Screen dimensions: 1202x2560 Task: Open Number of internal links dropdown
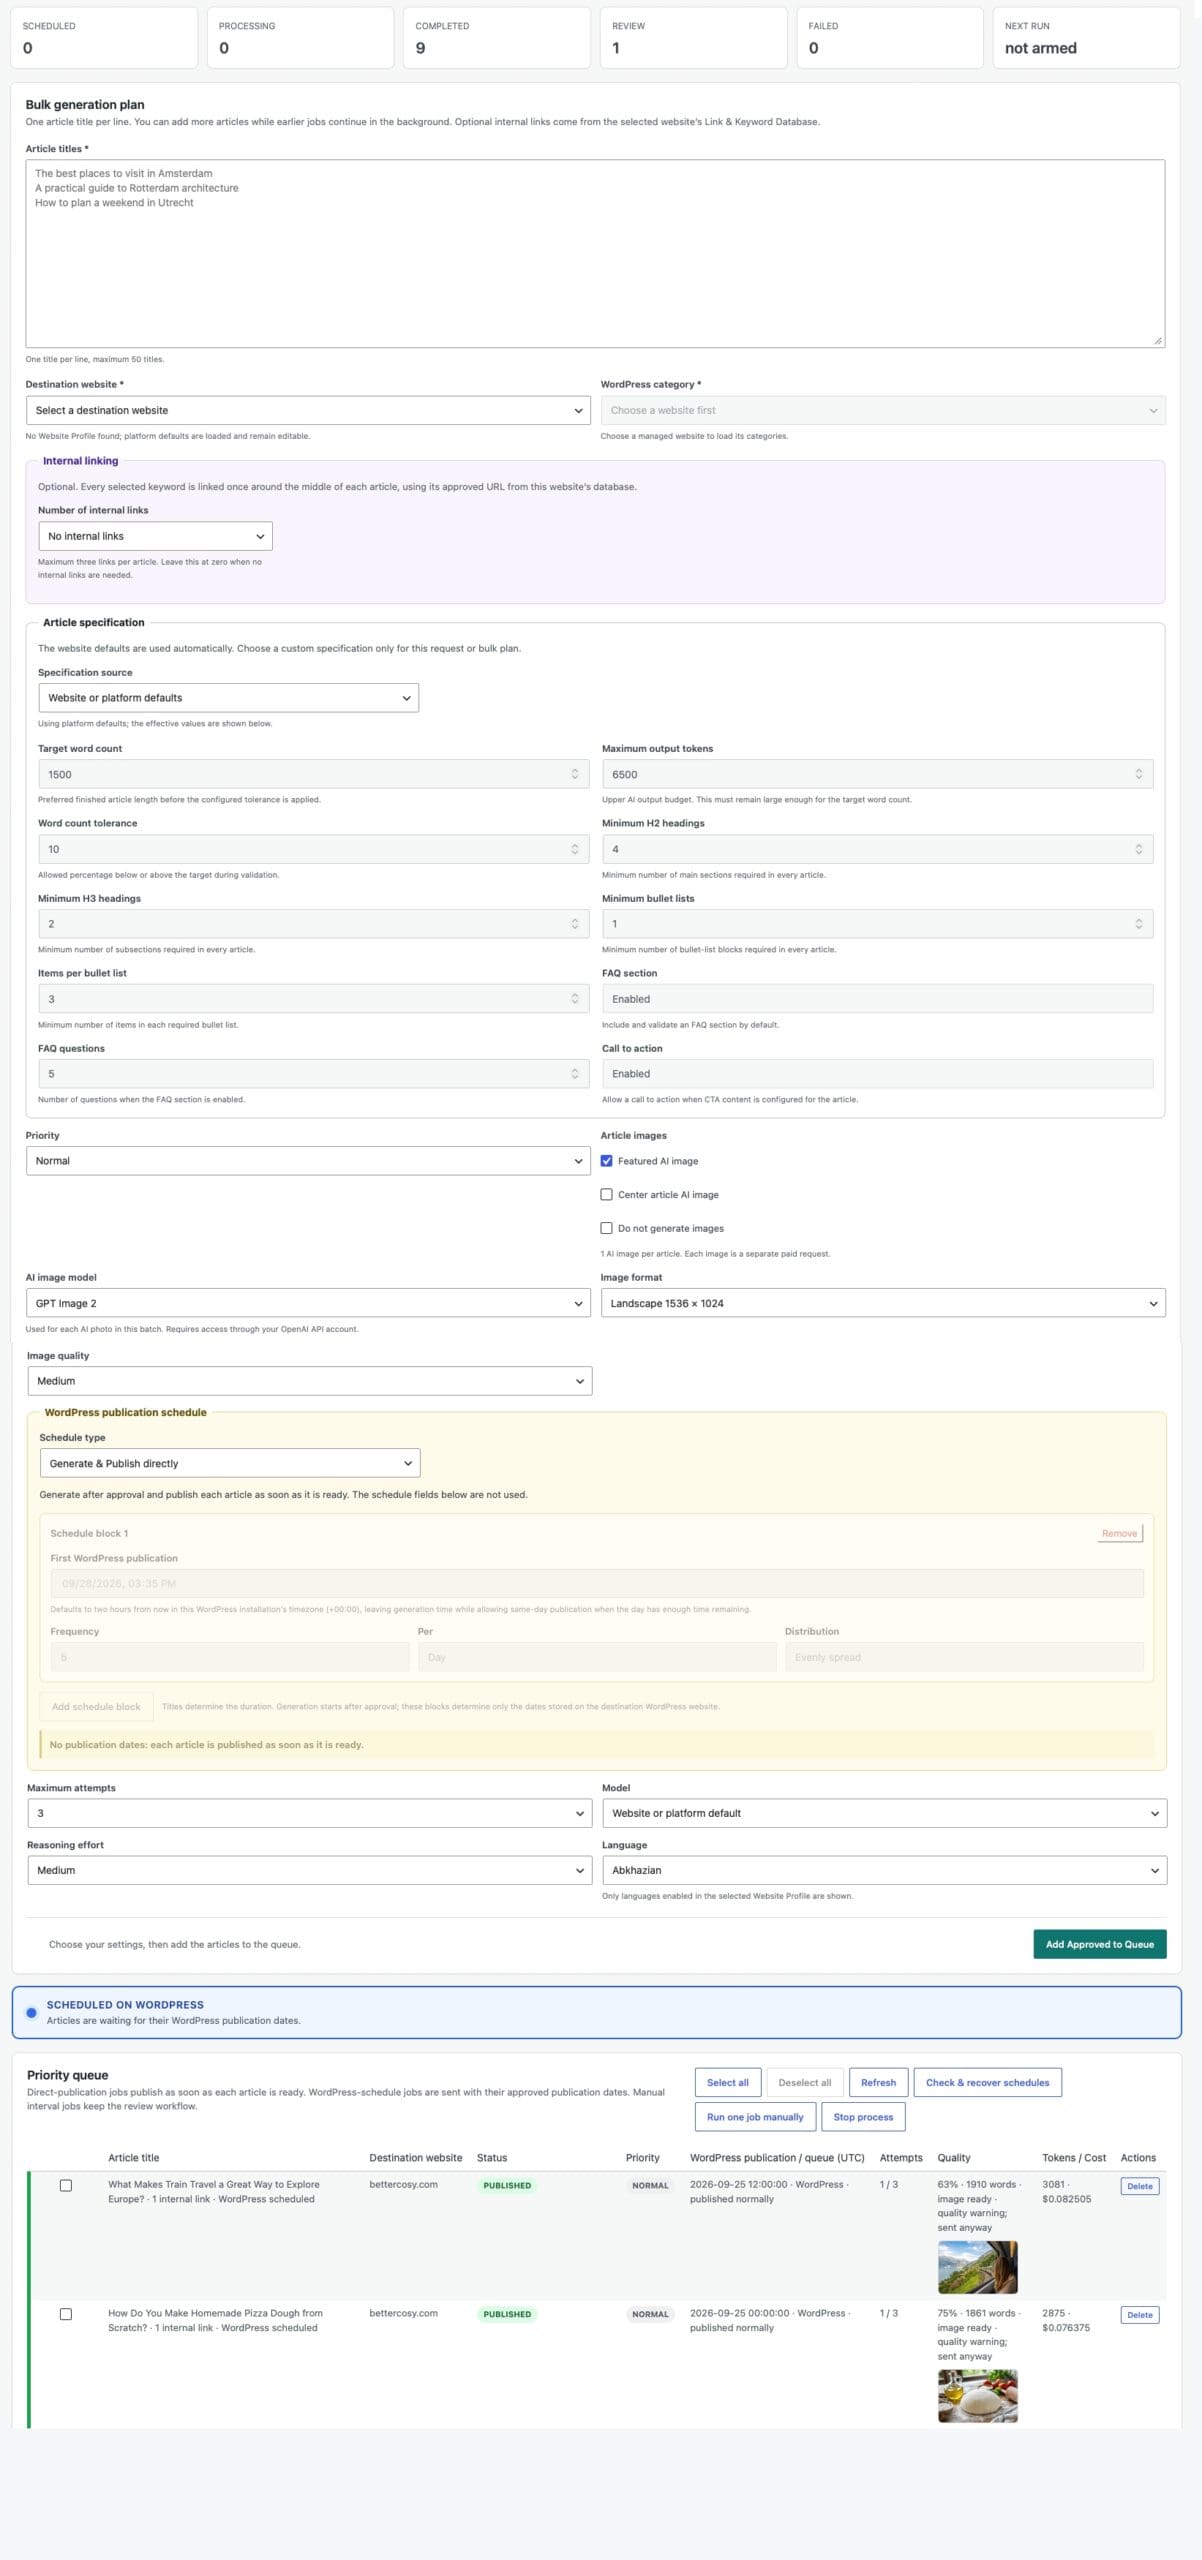[x=155, y=536]
